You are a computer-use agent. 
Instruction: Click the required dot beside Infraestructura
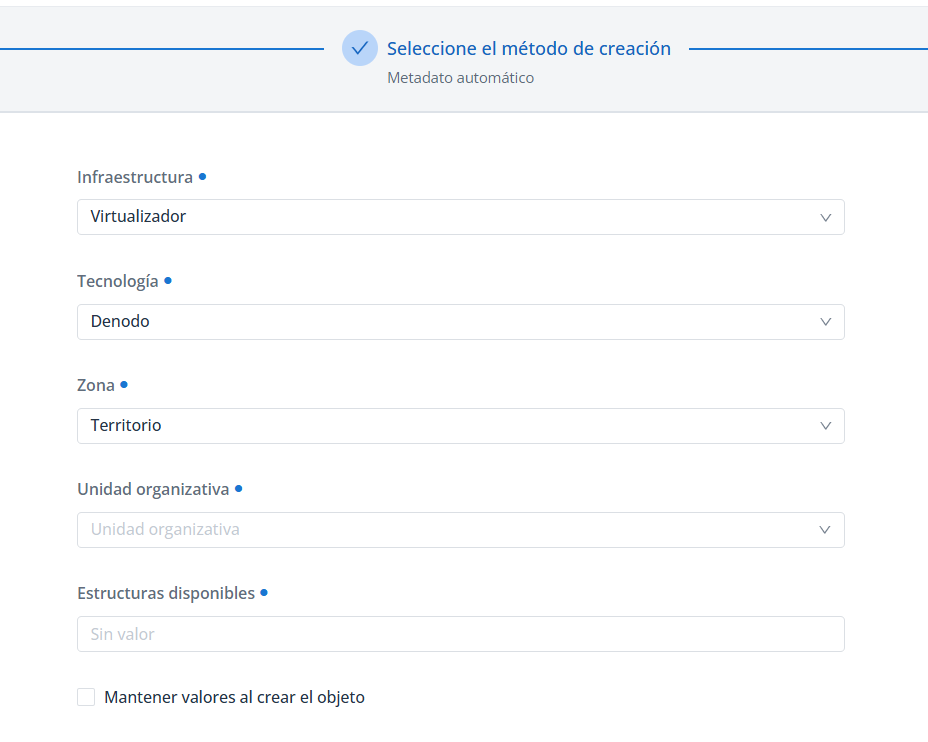point(202,176)
